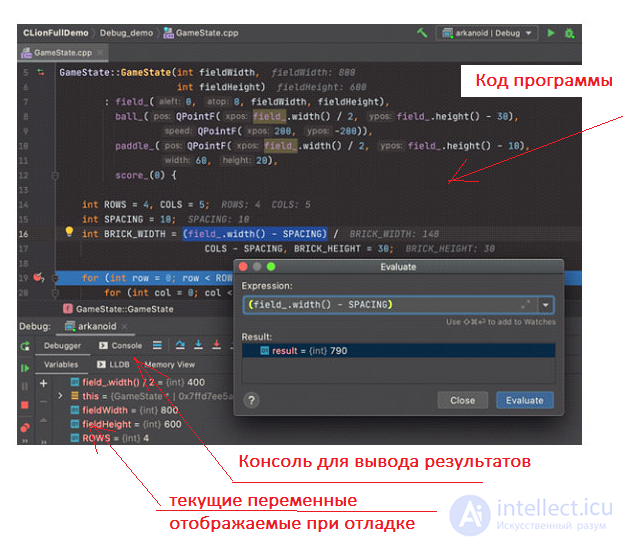
Task: Click the Build hammer icon
Action: pyautogui.click(x=422, y=33)
